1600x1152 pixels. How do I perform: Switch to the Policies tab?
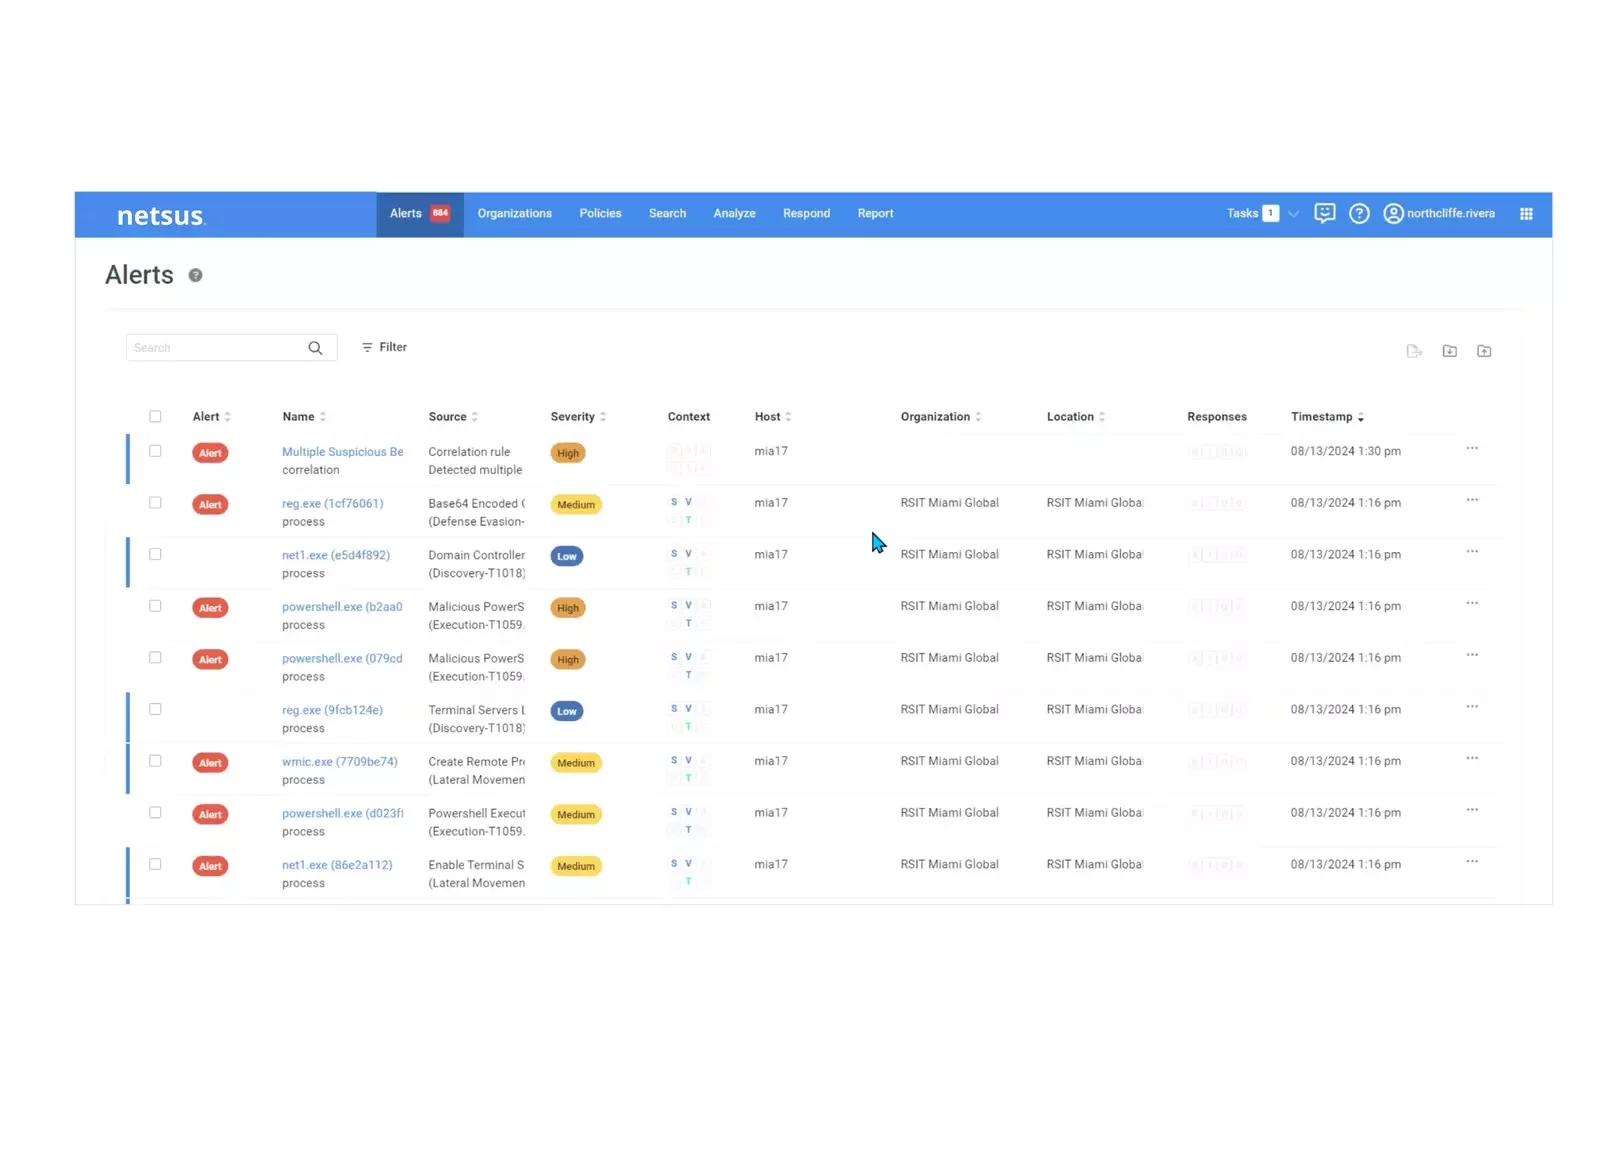(600, 214)
